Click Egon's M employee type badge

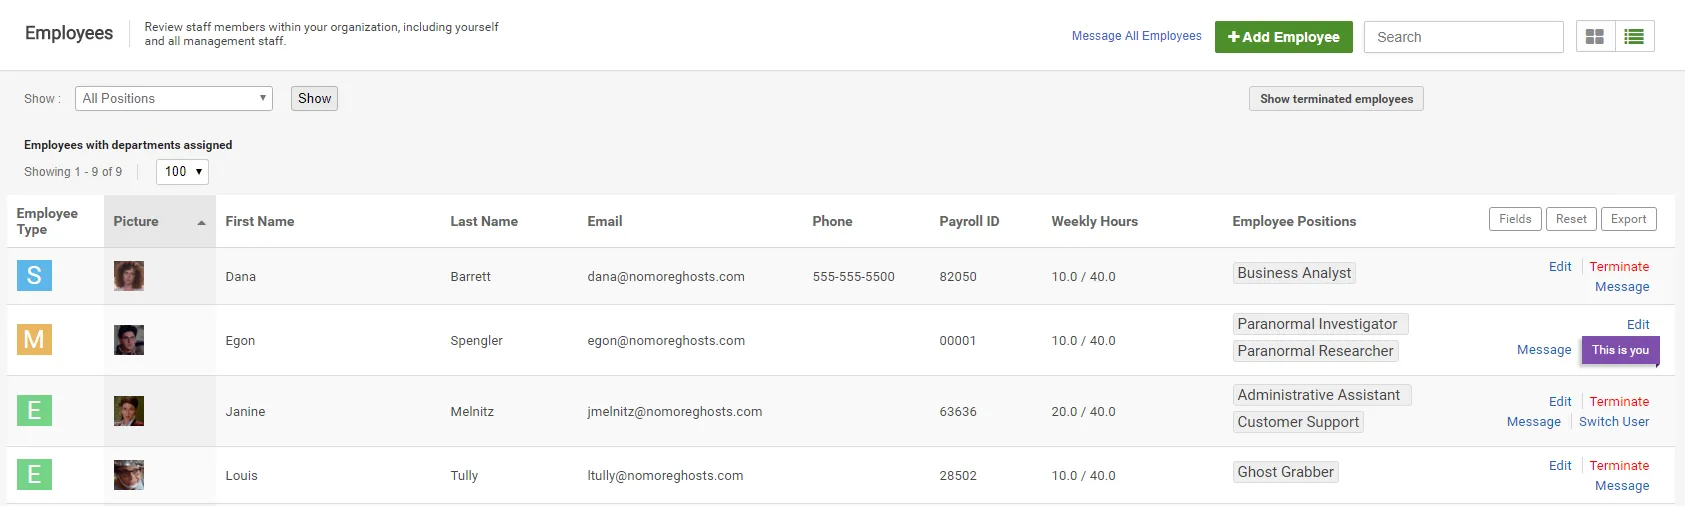(34, 340)
